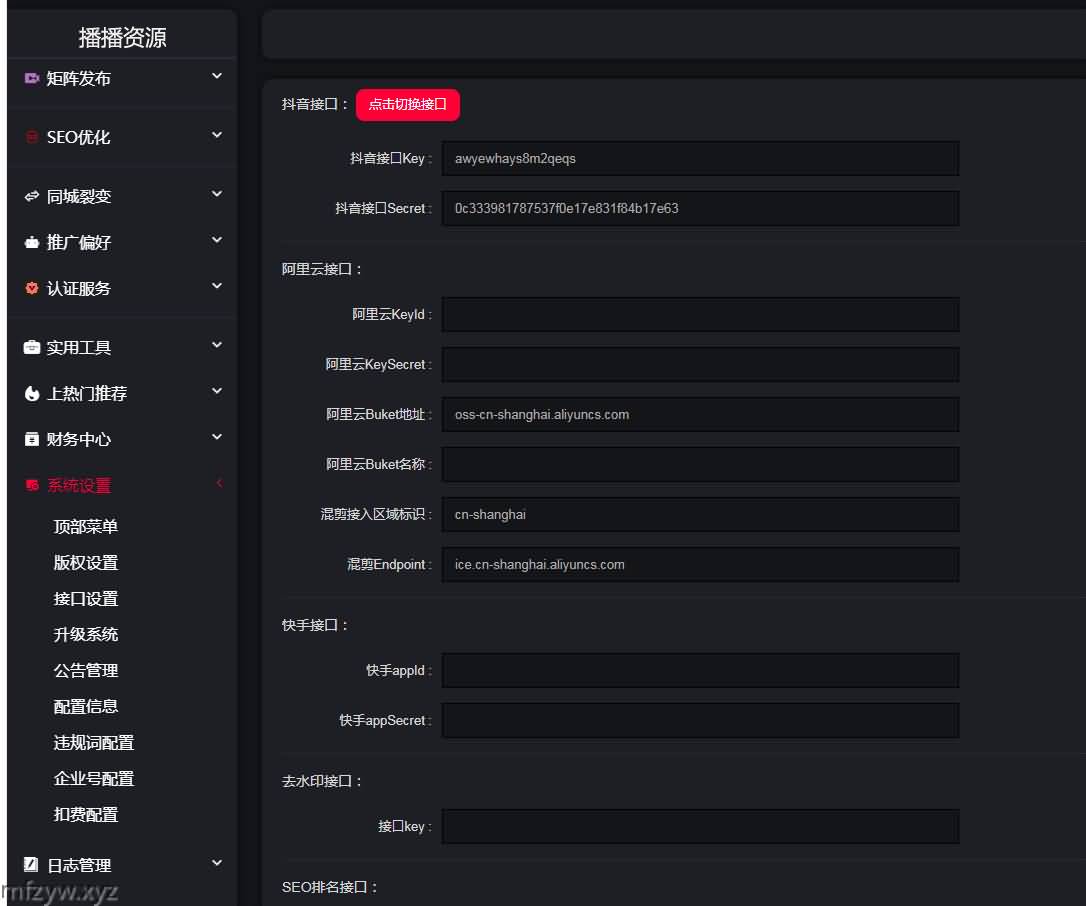Focus the 快手appSecret input box
The width and height of the screenshot is (1086, 906).
click(x=700, y=720)
